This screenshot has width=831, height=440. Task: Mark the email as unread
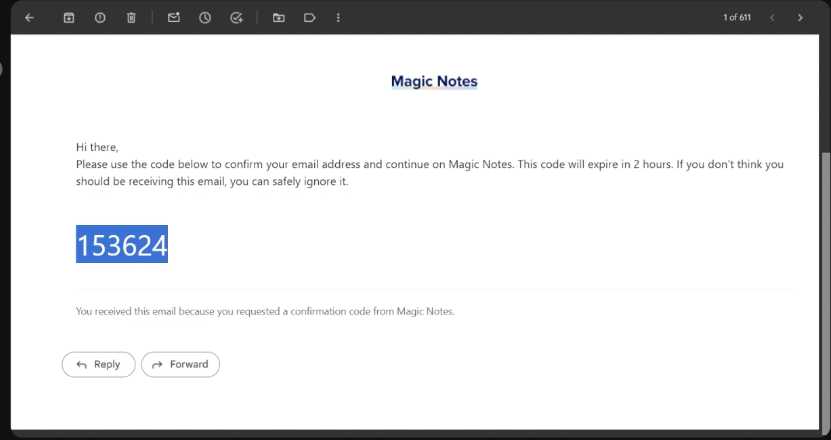coord(174,18)
